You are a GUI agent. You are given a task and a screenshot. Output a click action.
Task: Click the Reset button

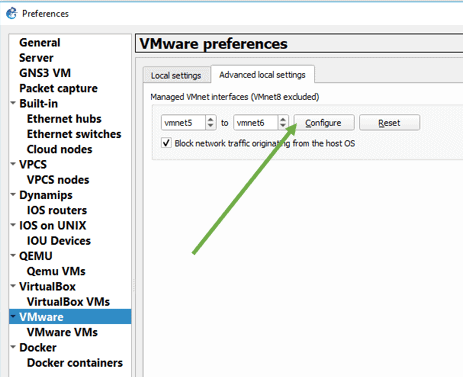[x=389, y=123]
